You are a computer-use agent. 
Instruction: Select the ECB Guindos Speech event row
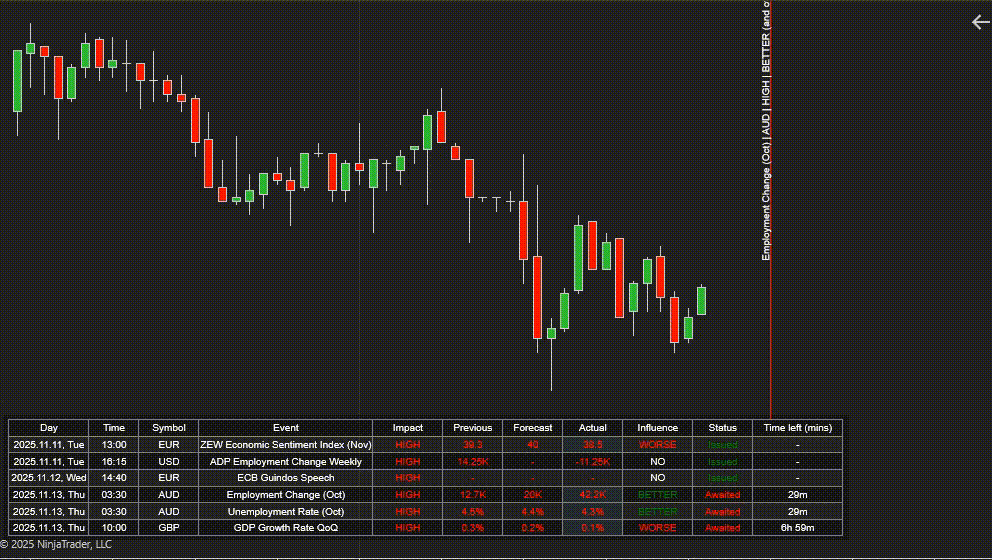[x=286, y=478]
